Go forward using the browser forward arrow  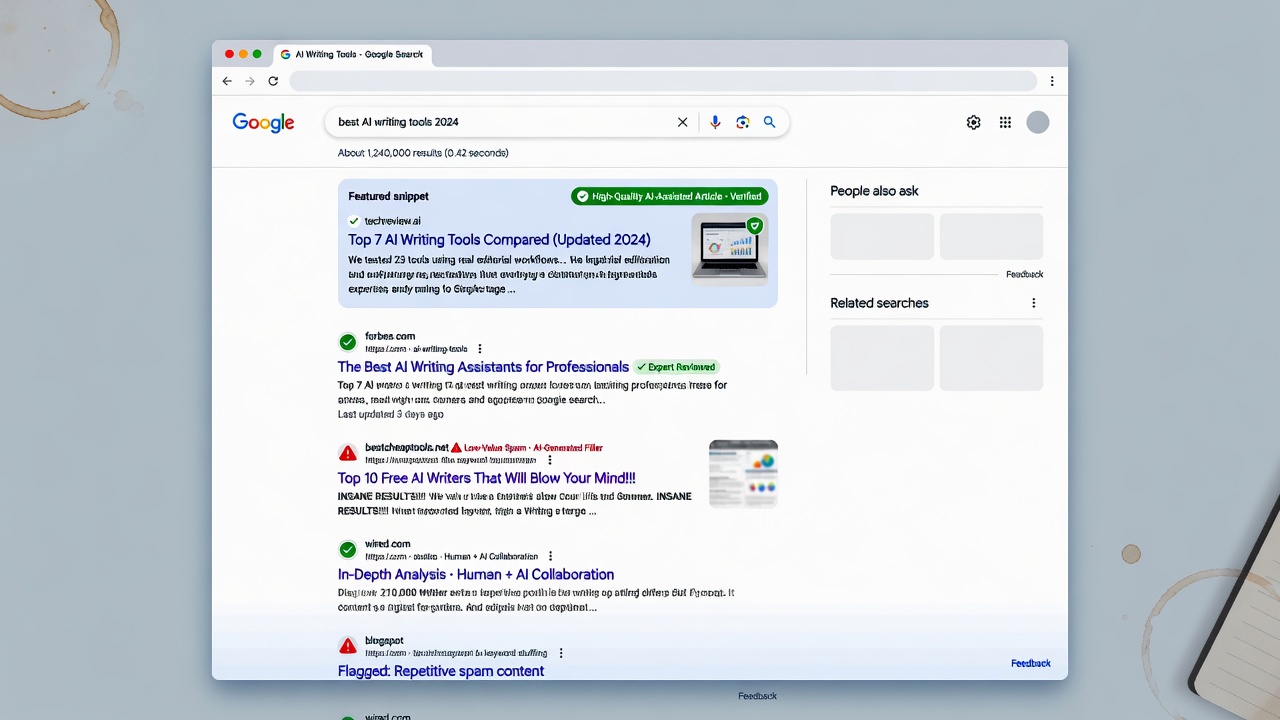[x=250, y=81]
